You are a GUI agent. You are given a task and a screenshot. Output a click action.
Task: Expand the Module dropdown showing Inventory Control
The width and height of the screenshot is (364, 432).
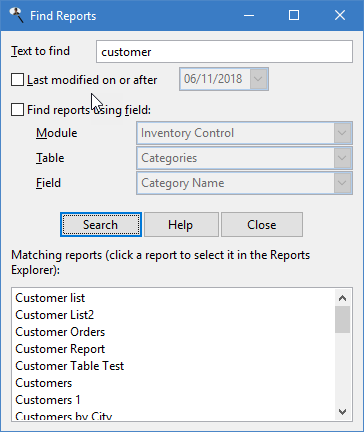pos(342,133)
